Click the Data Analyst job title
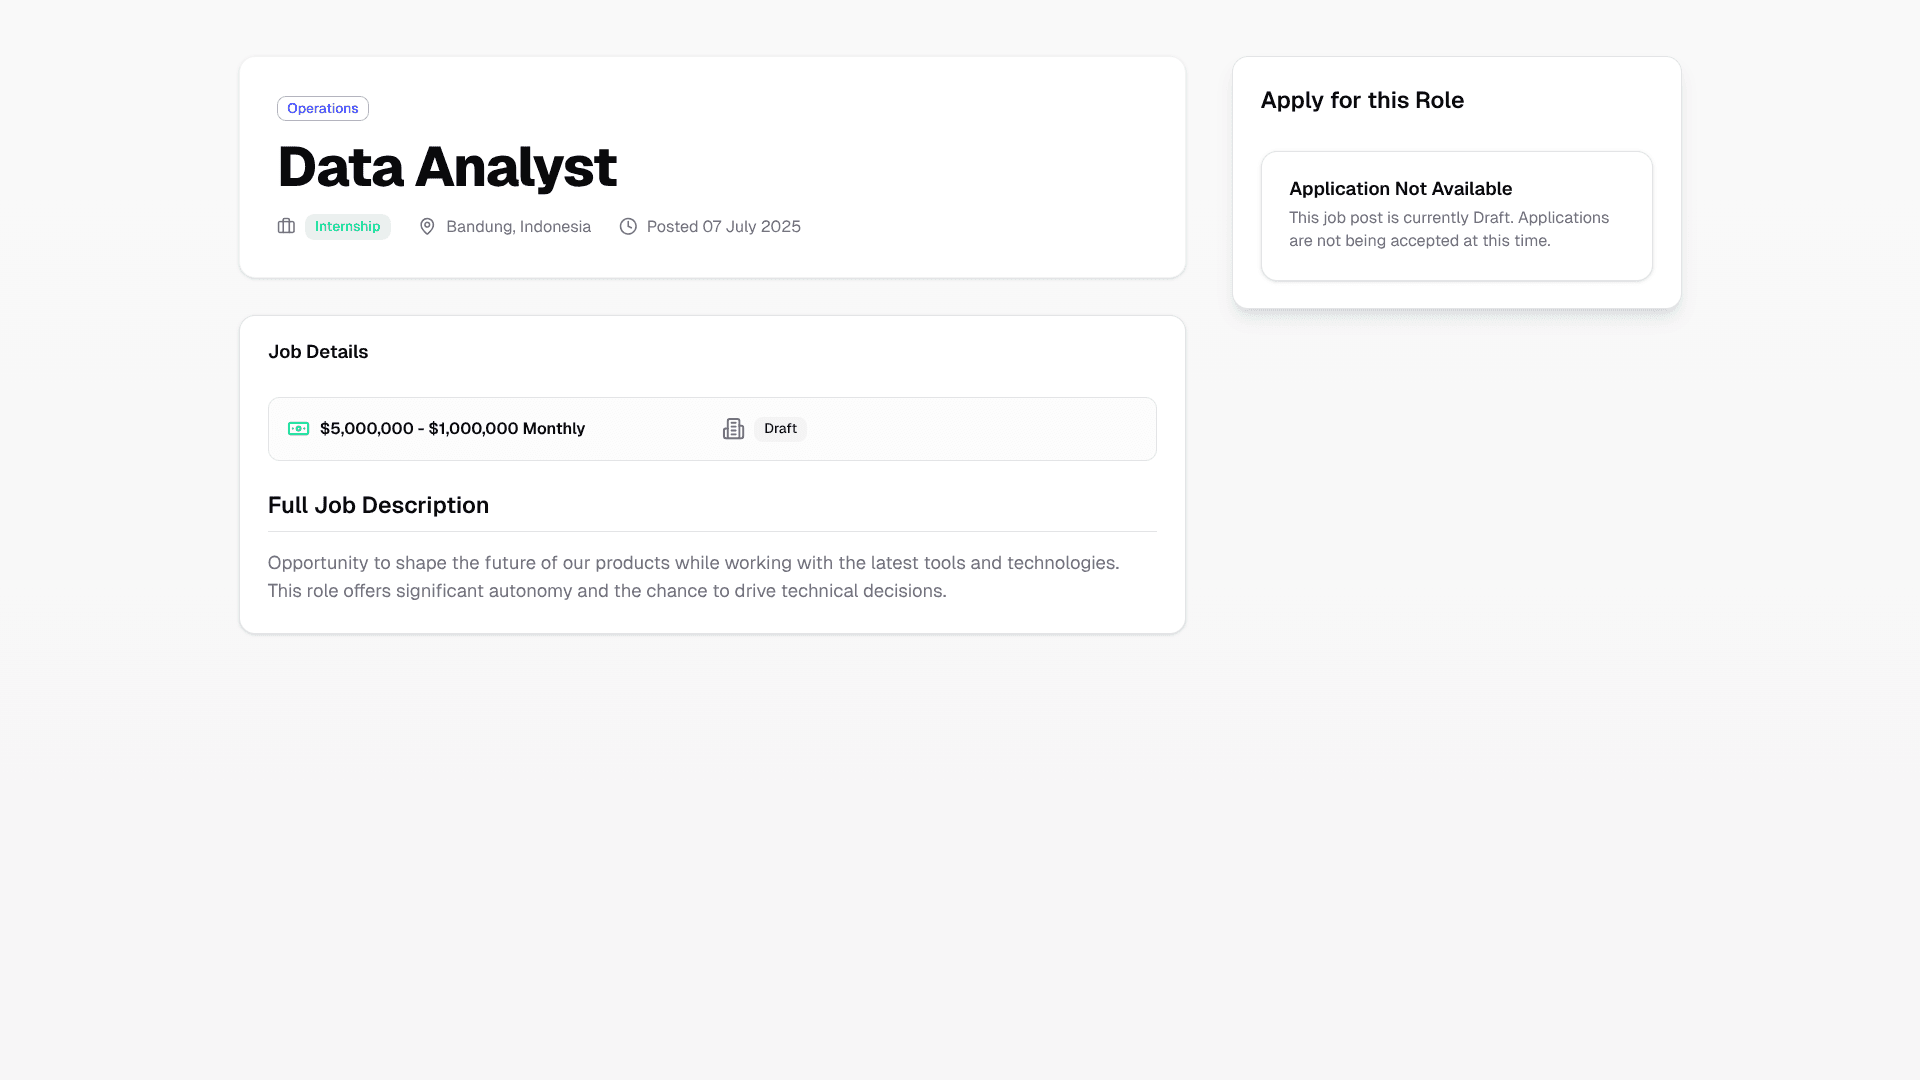The image size is (1920, 1080). click(x=446, y=165)
